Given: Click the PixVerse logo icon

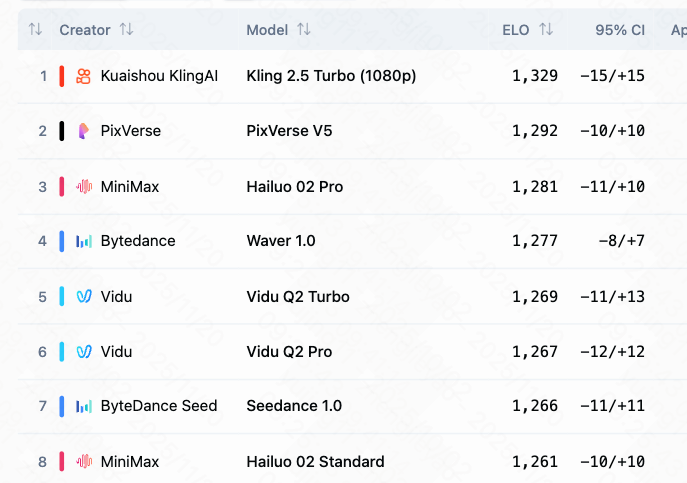Looking at the screenshot, I should pyautogui.click(x=84, y=131).
